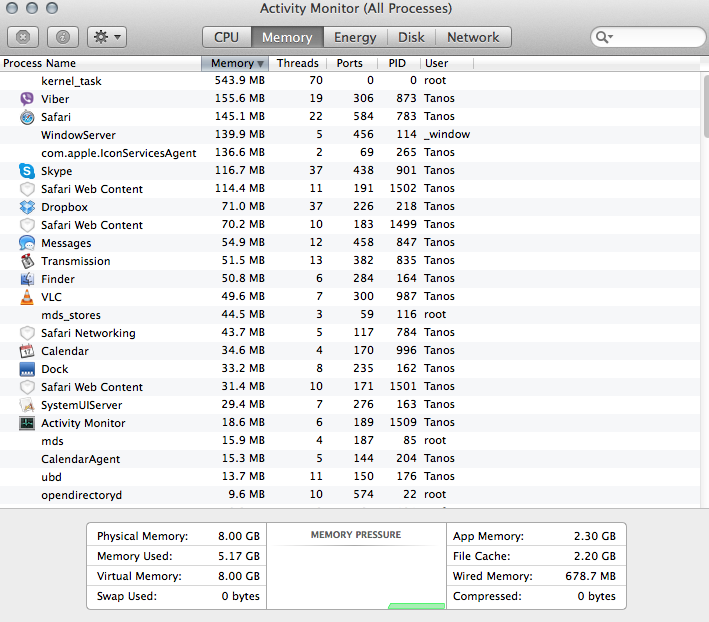This screenshot has height=622, width=709.
Task: Select the Memory tab
Action: pos(287,37)
